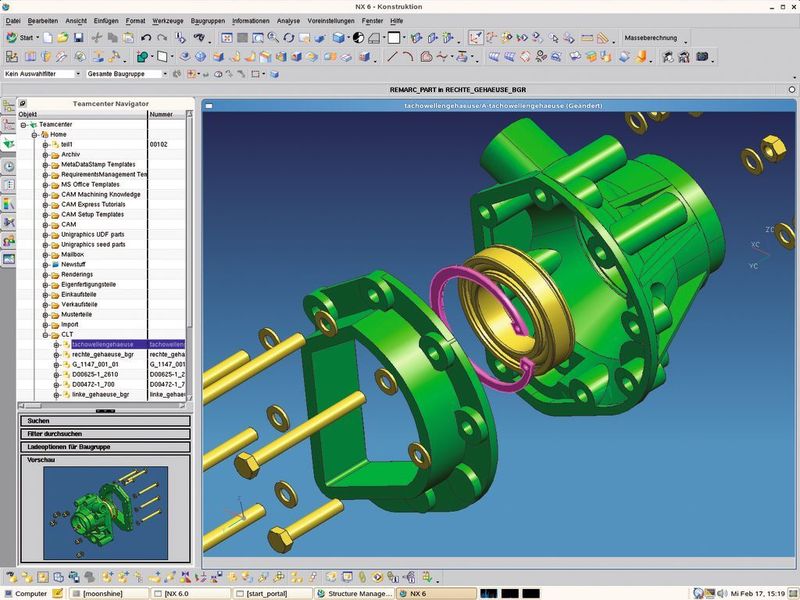Click the Sketch icon in feature toolbar
800x600 pixels.
point(11,57)
